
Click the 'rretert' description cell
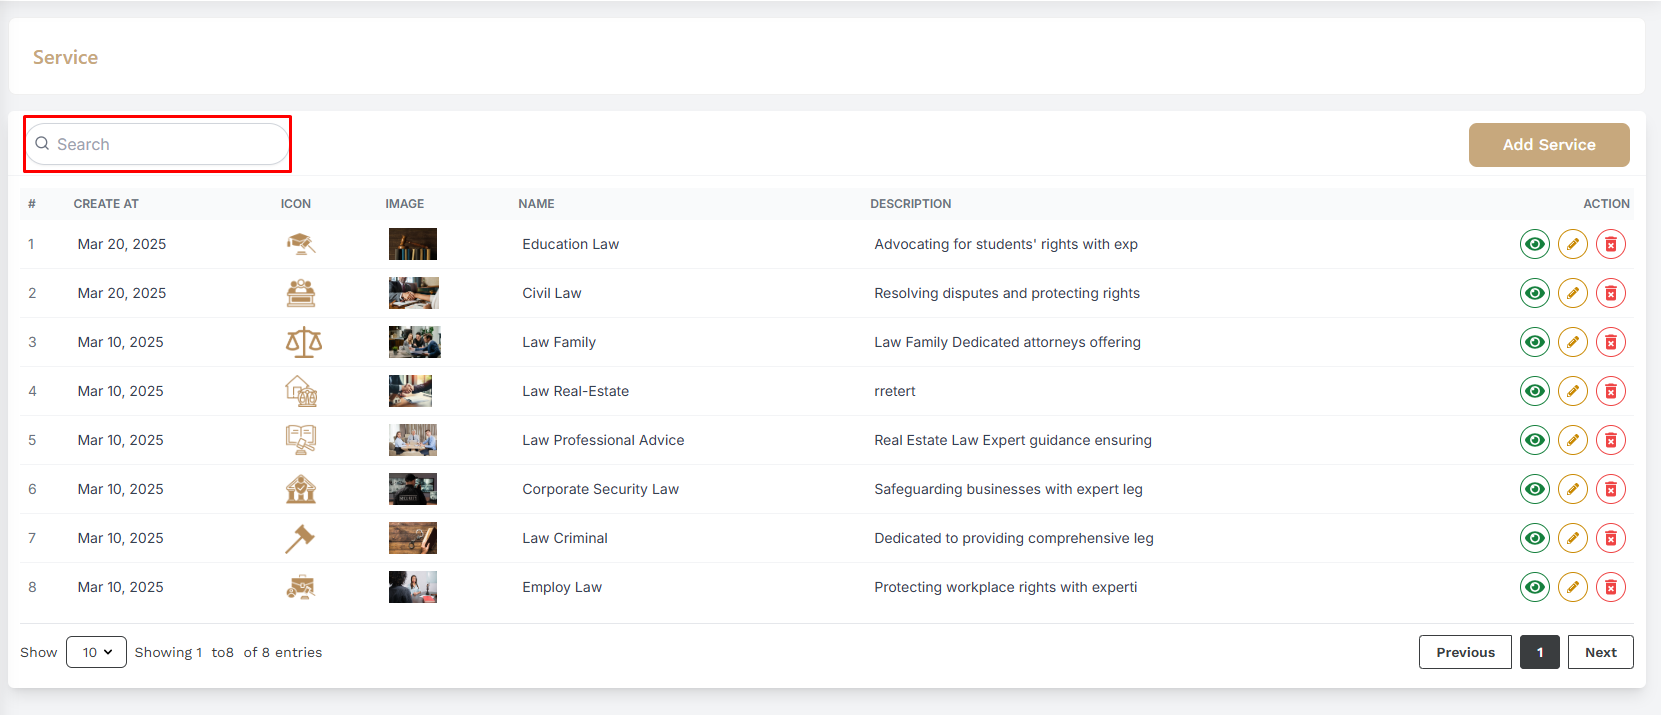[895, 391]
